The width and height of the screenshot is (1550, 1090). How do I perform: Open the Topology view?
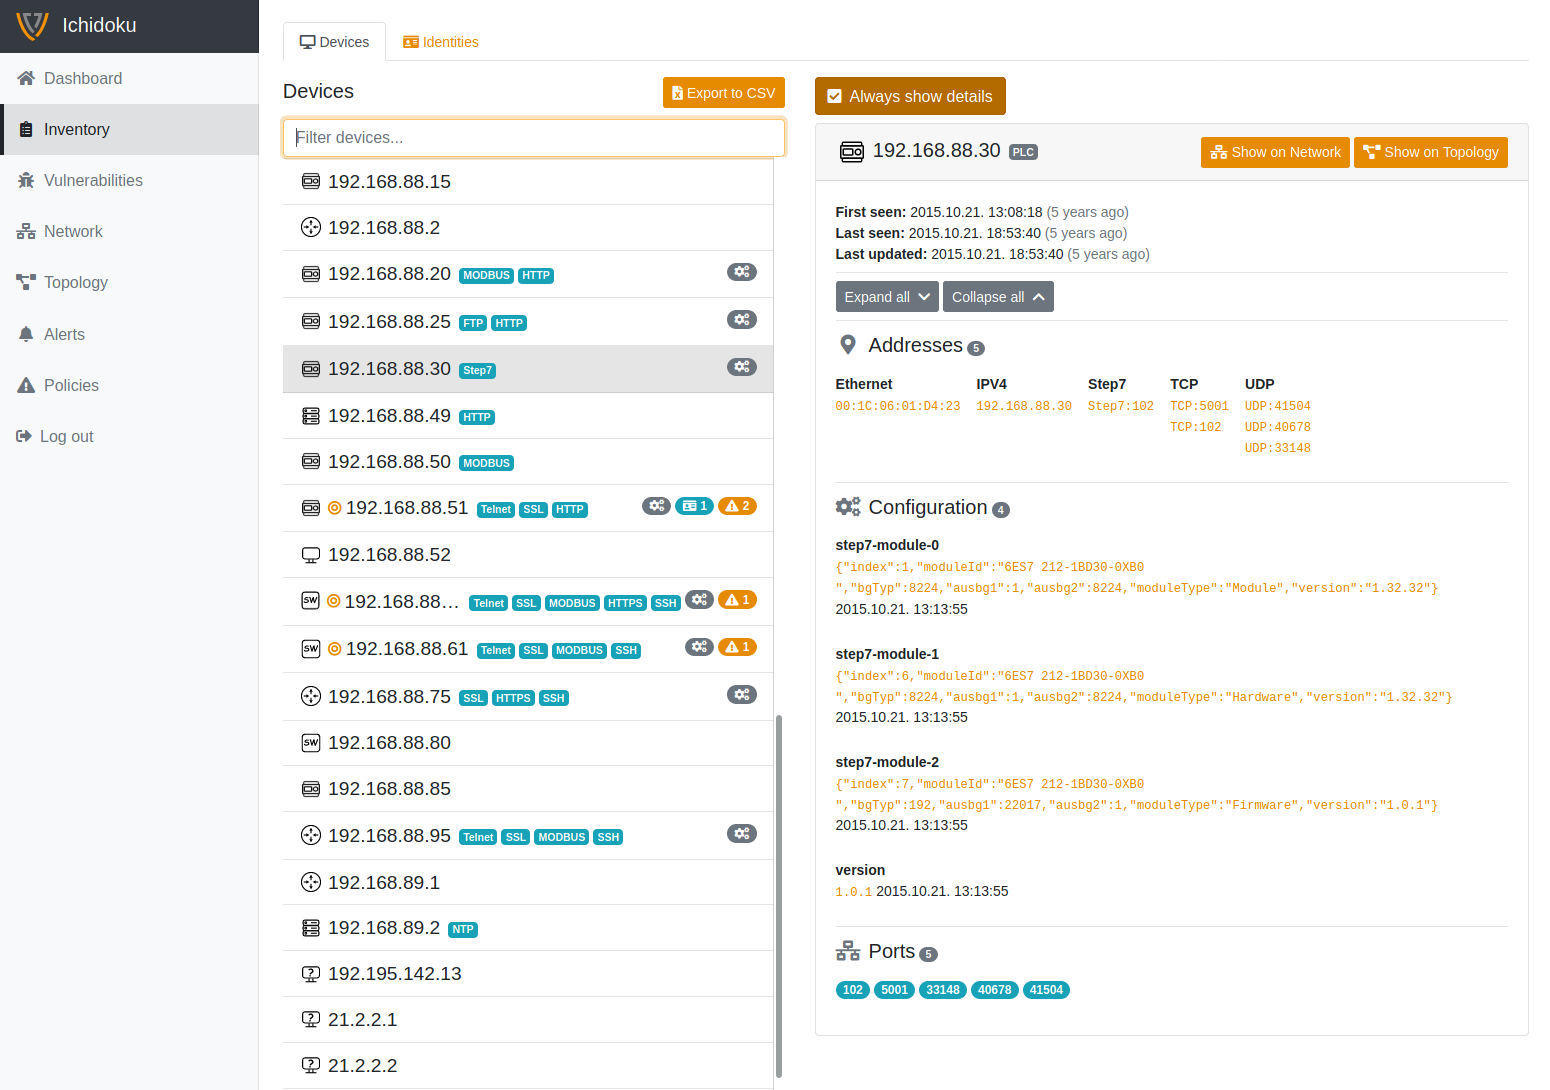pos(129,282)
